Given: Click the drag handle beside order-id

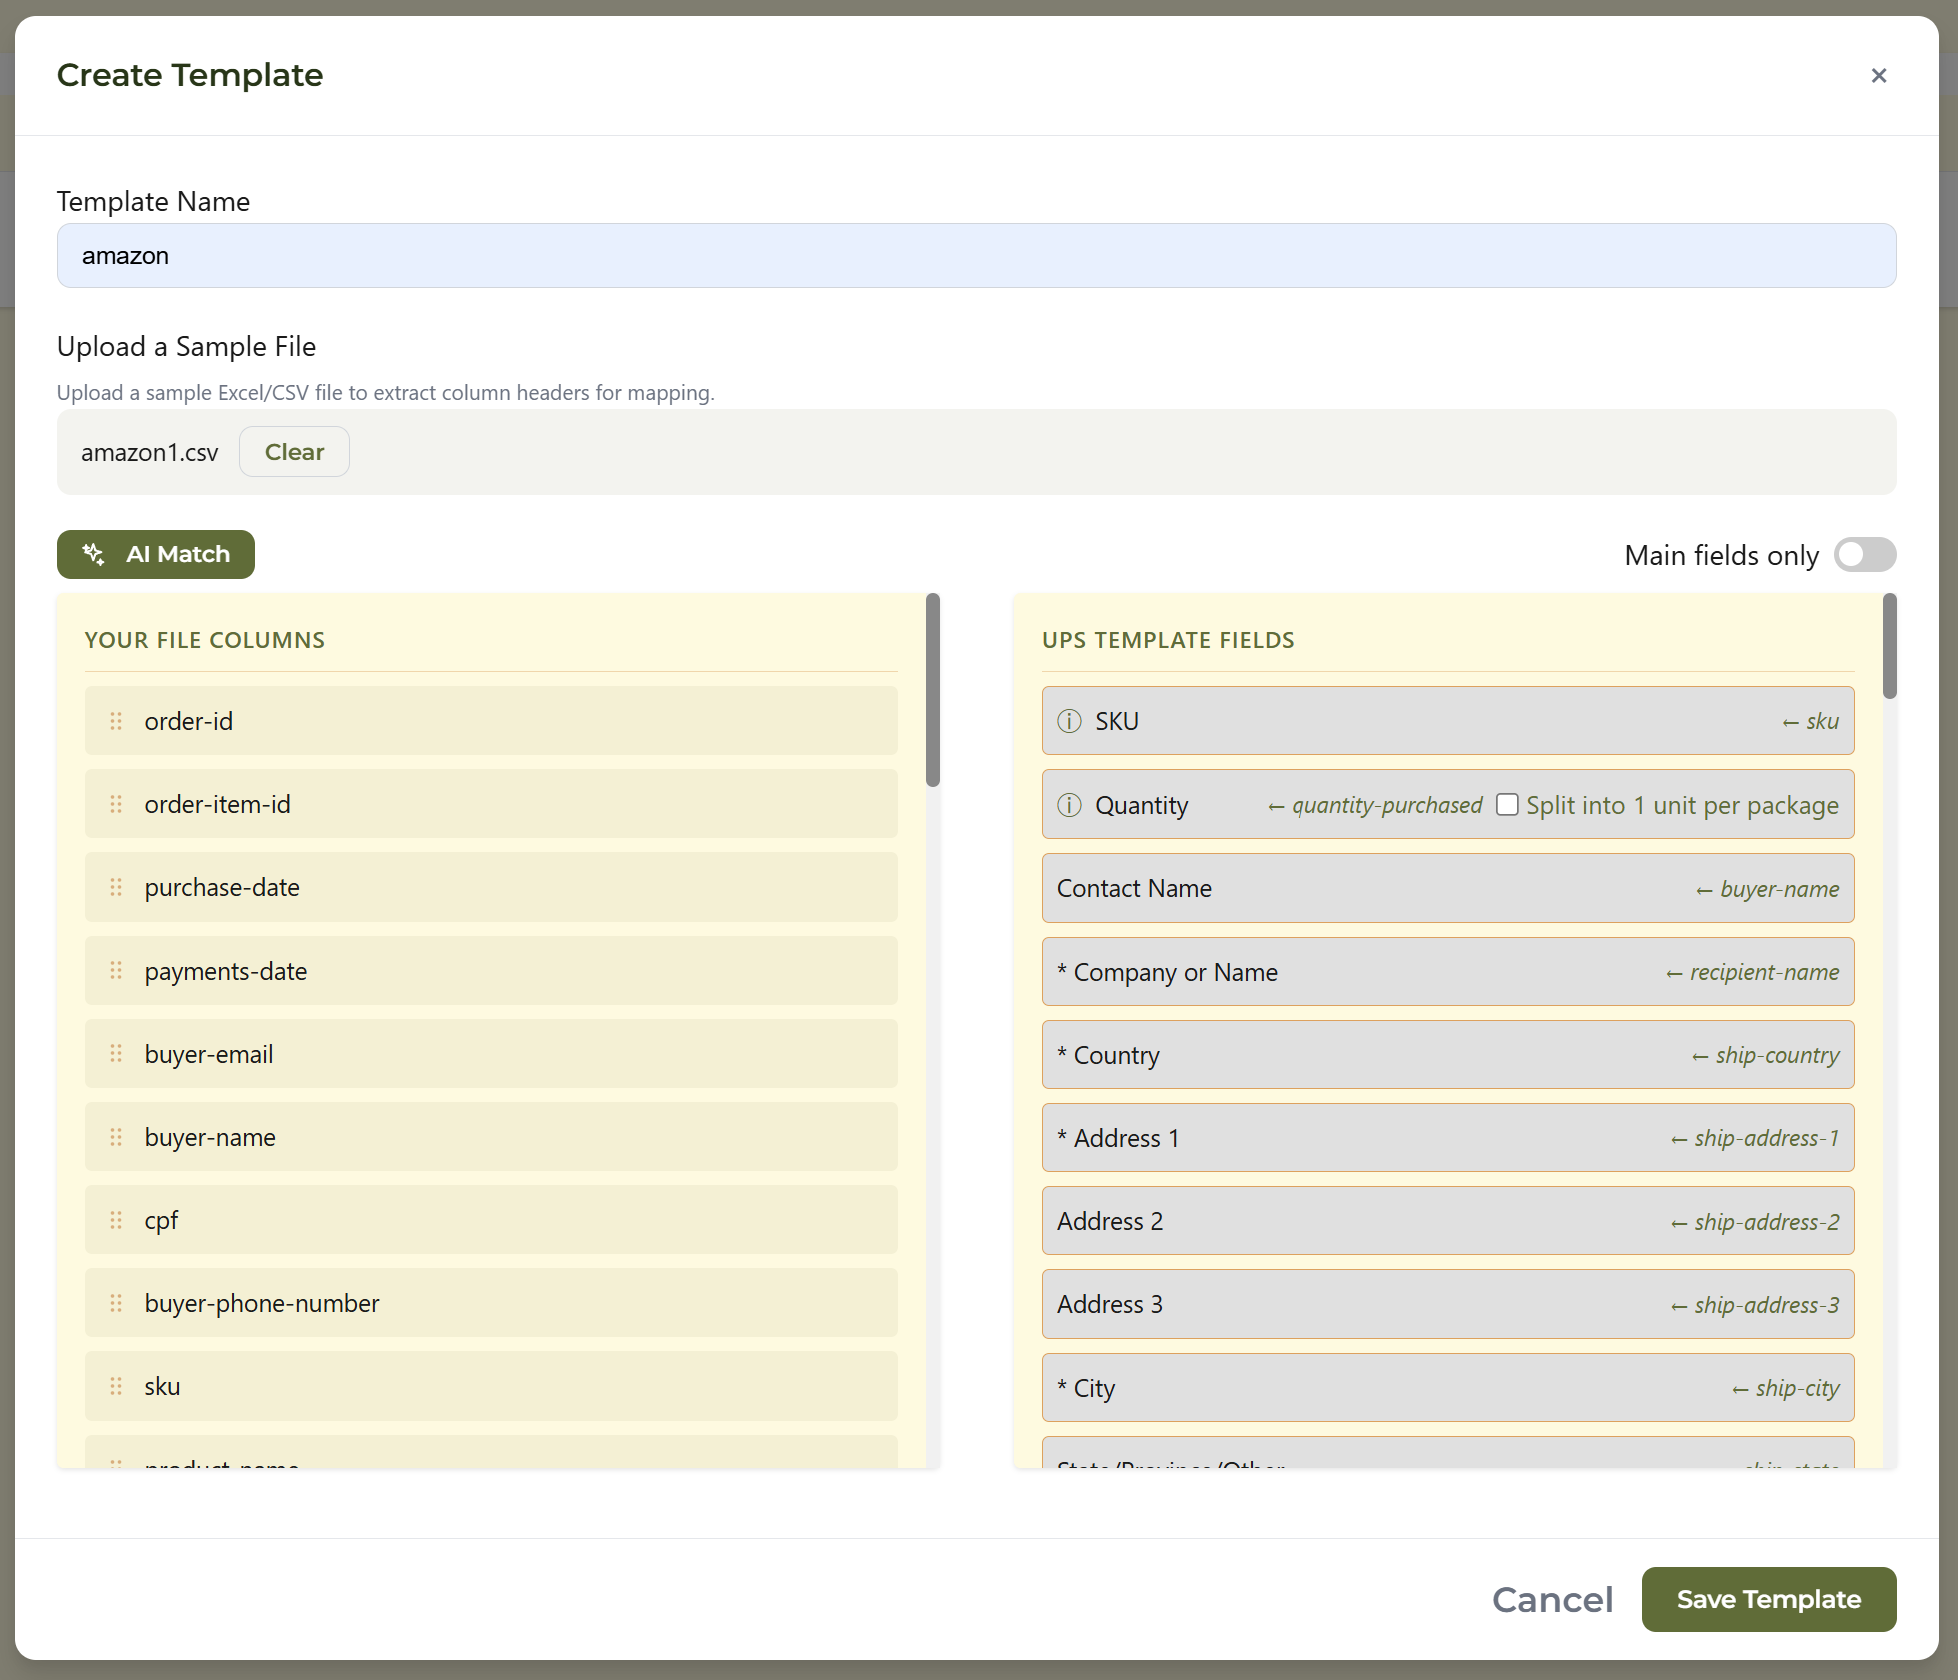Looking at the screenshot, I should click(x=115, y=720).
